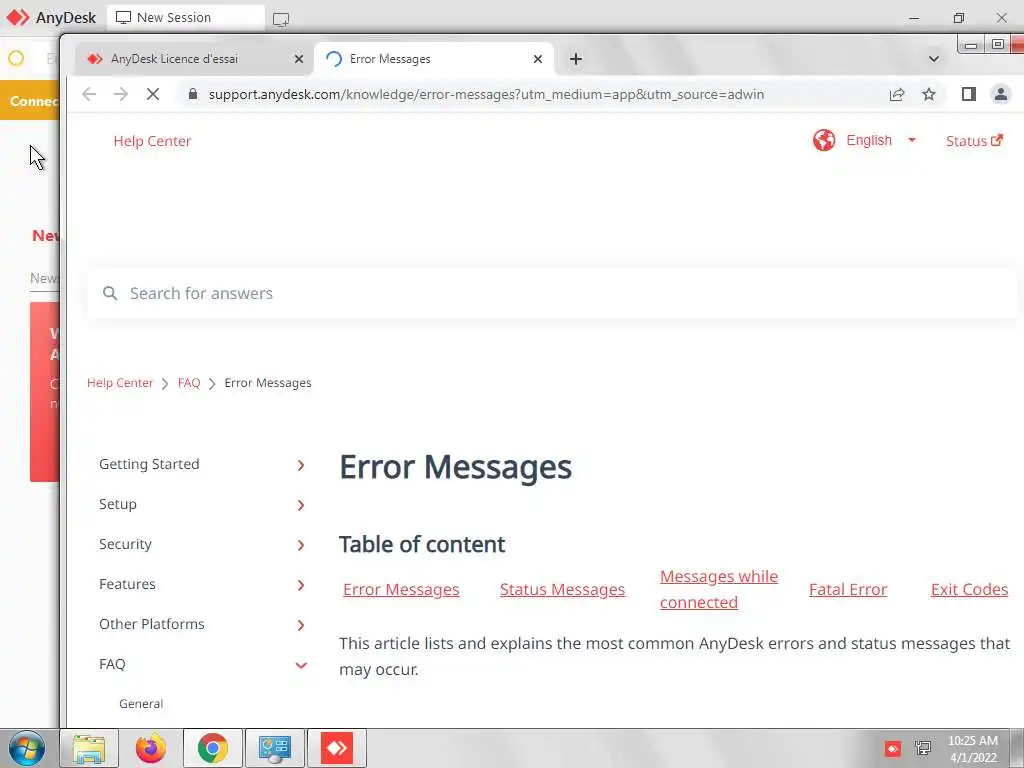Click the Help Center header link
This screenshot has width=1024, height=768.
tap(152, 141)
